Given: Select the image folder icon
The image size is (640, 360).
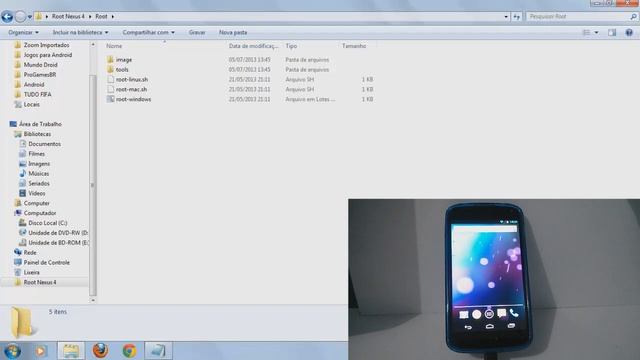Looking at the screenshot, I should (110, 60).
